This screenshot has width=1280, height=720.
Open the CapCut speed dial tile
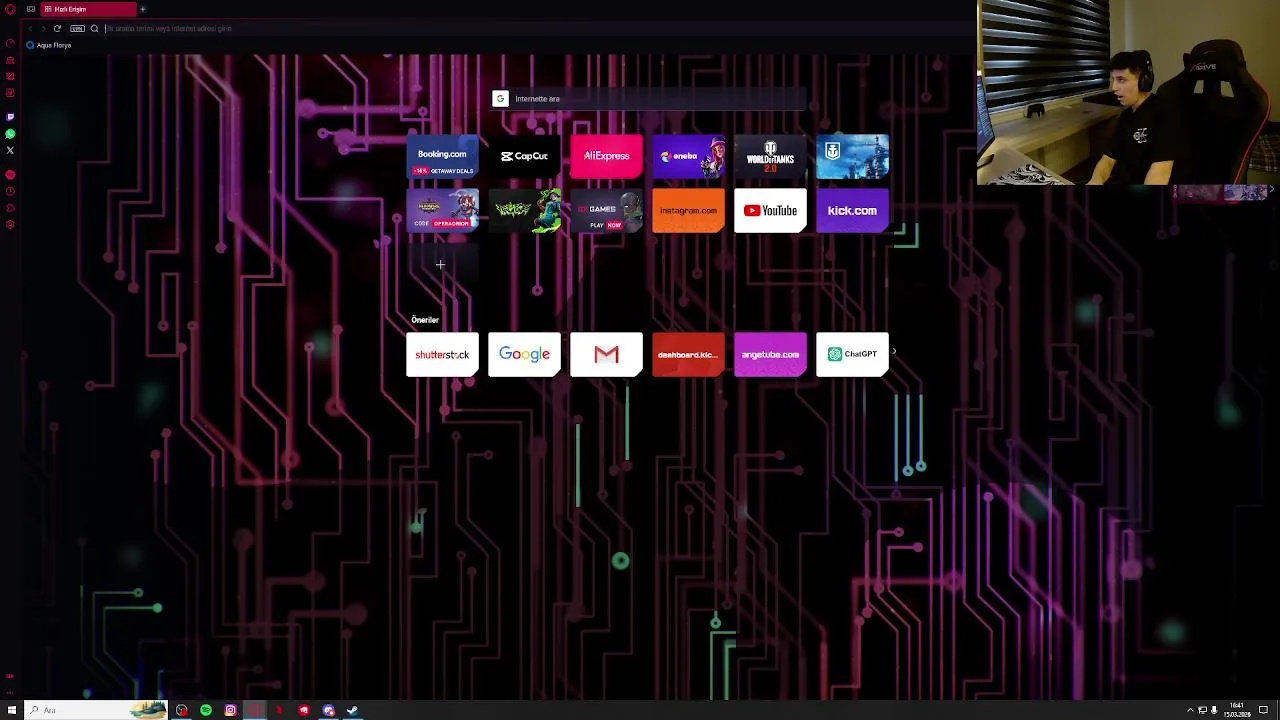point(524,156)
